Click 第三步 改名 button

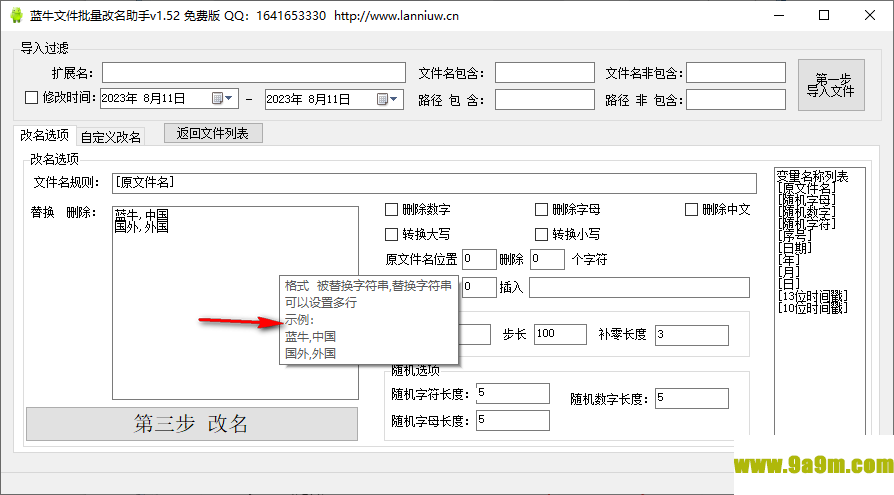(192, 424)
